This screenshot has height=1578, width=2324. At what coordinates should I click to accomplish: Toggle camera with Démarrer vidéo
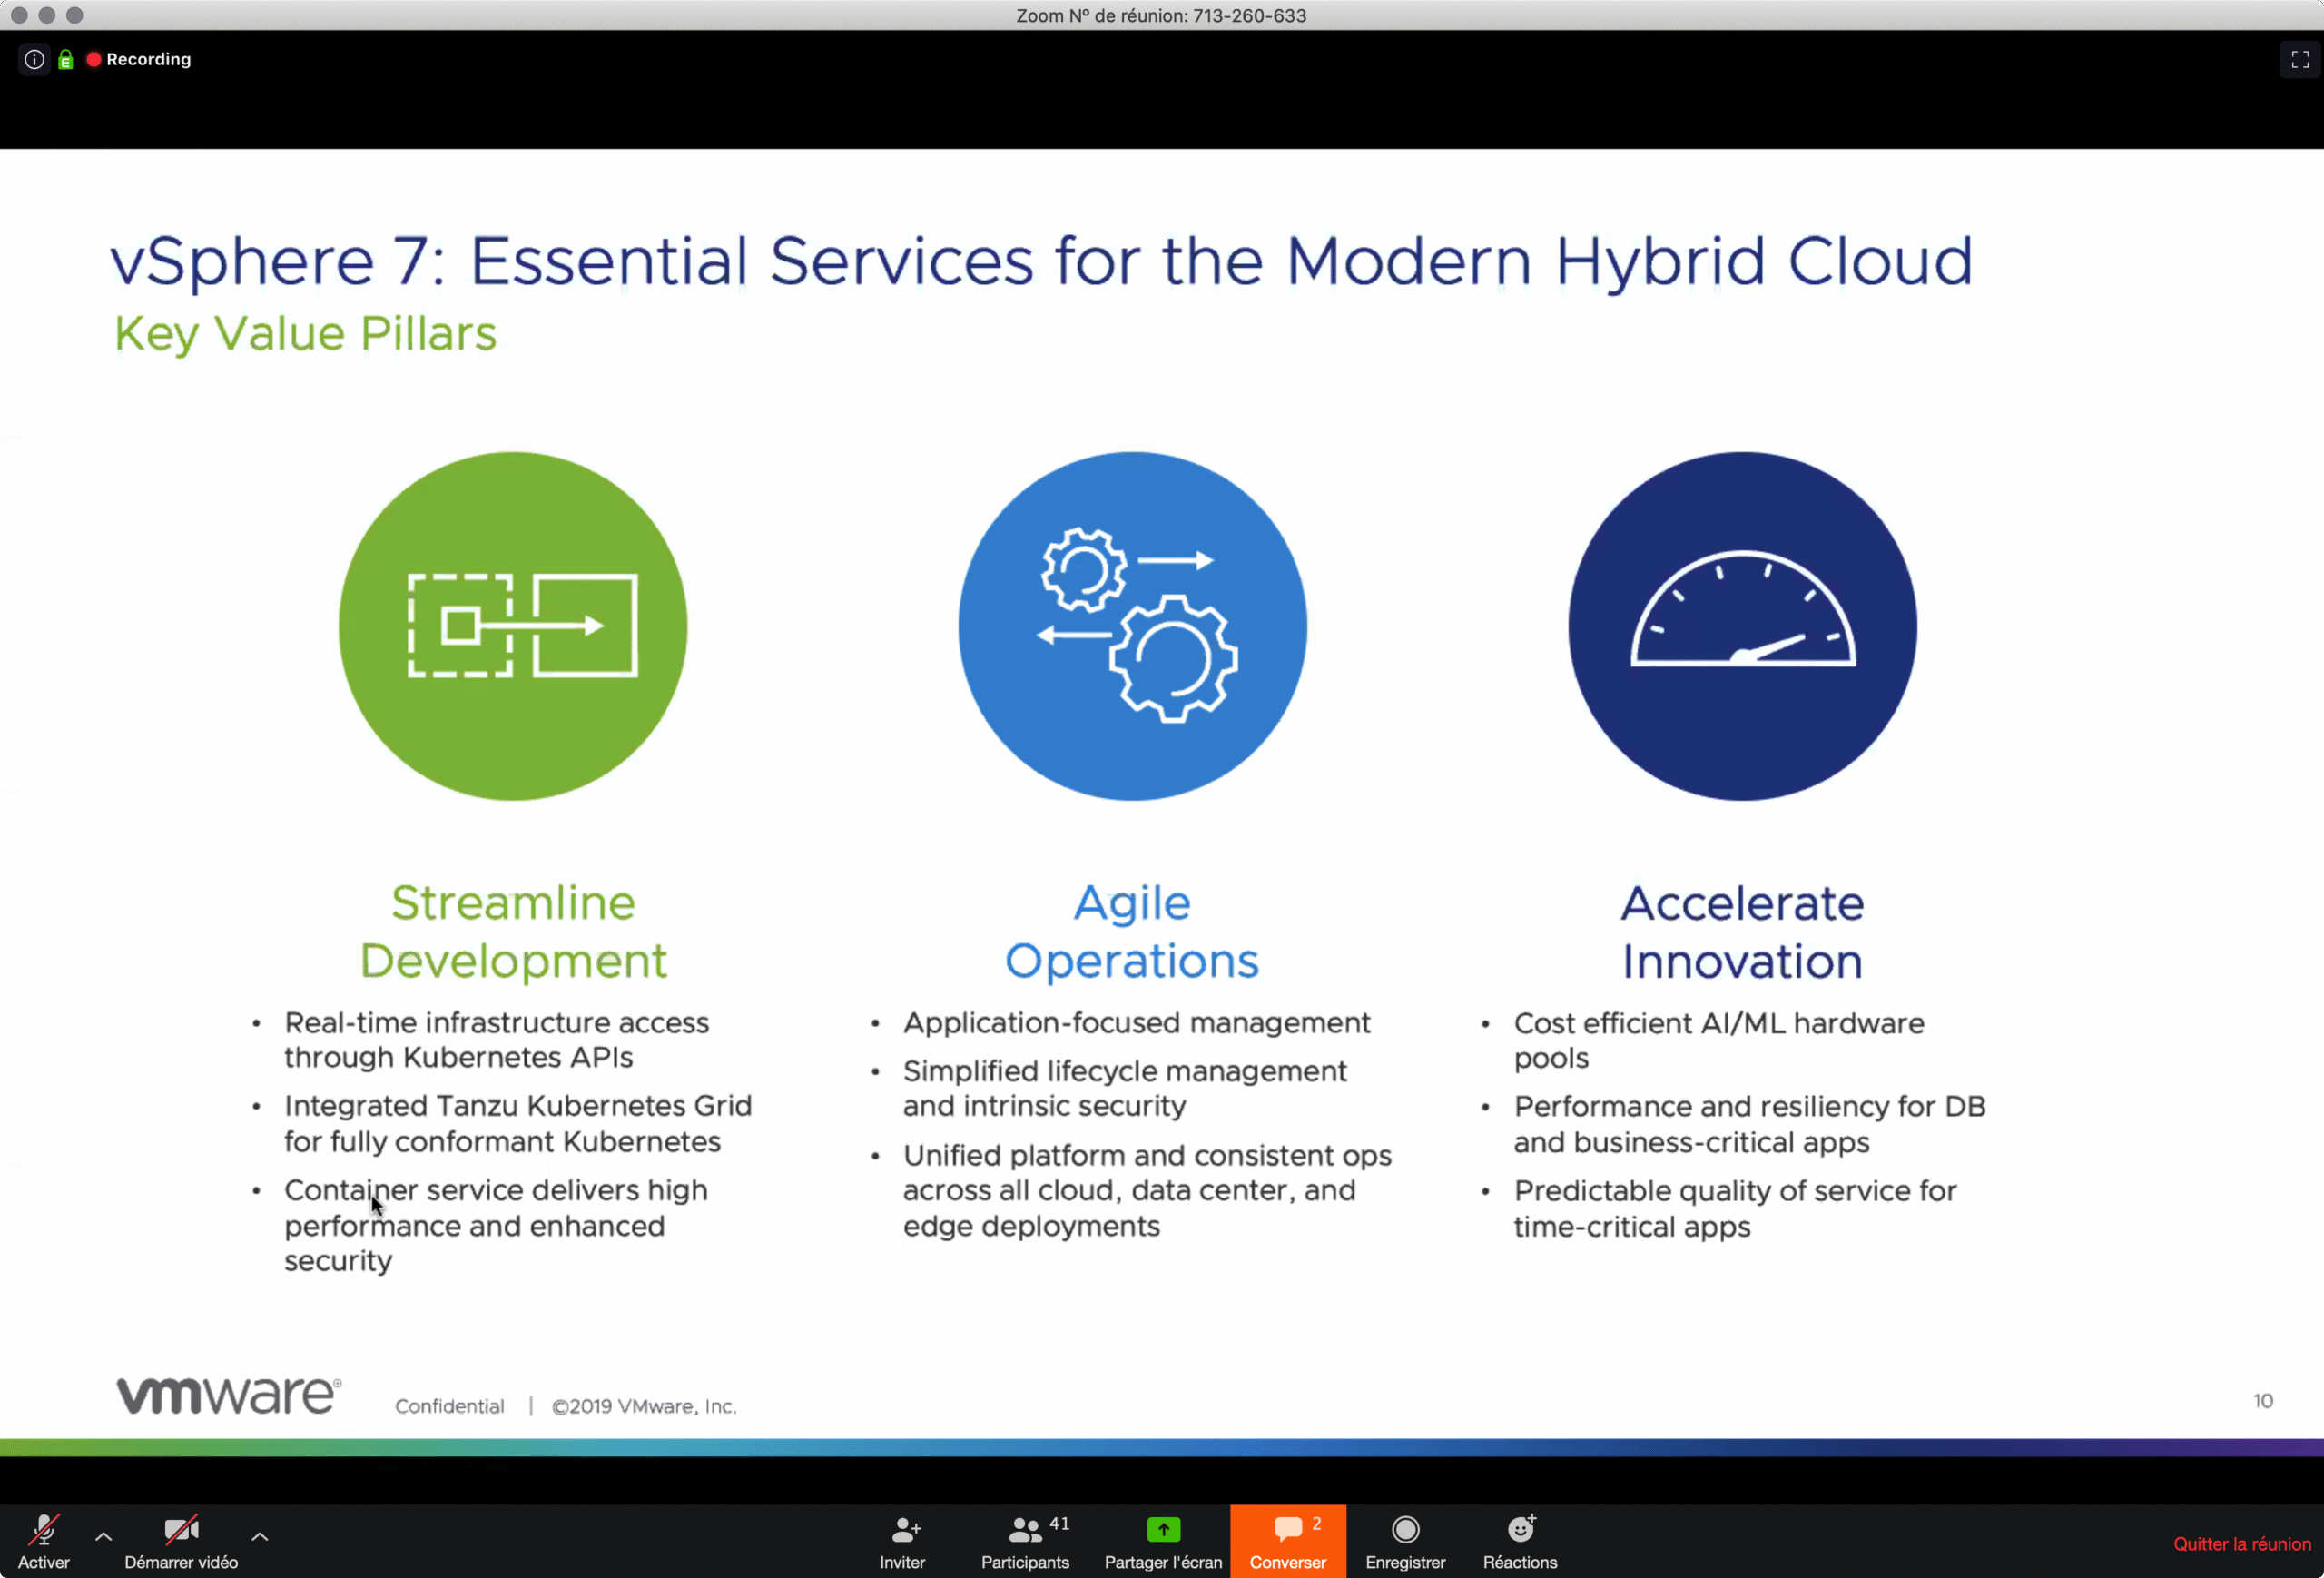[x=181, y=1540]
